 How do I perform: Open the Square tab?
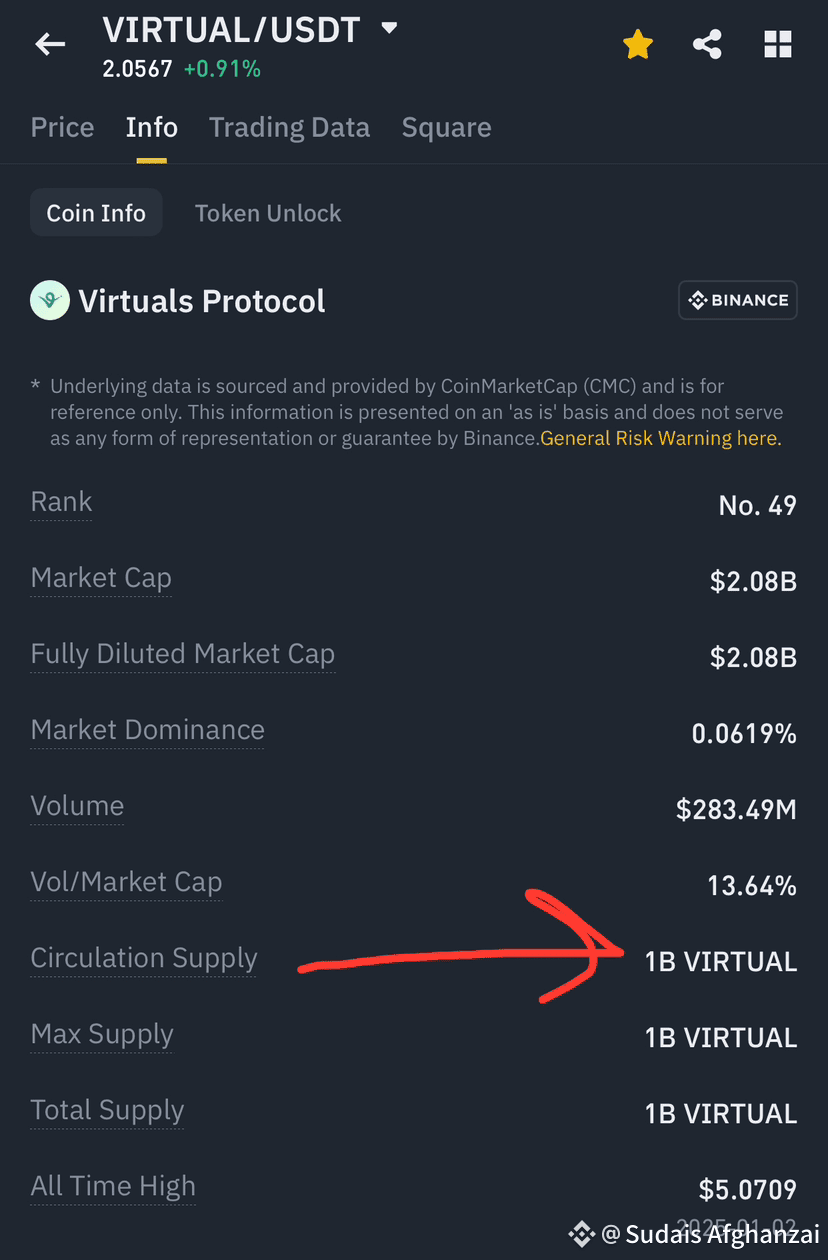(446, 127)
